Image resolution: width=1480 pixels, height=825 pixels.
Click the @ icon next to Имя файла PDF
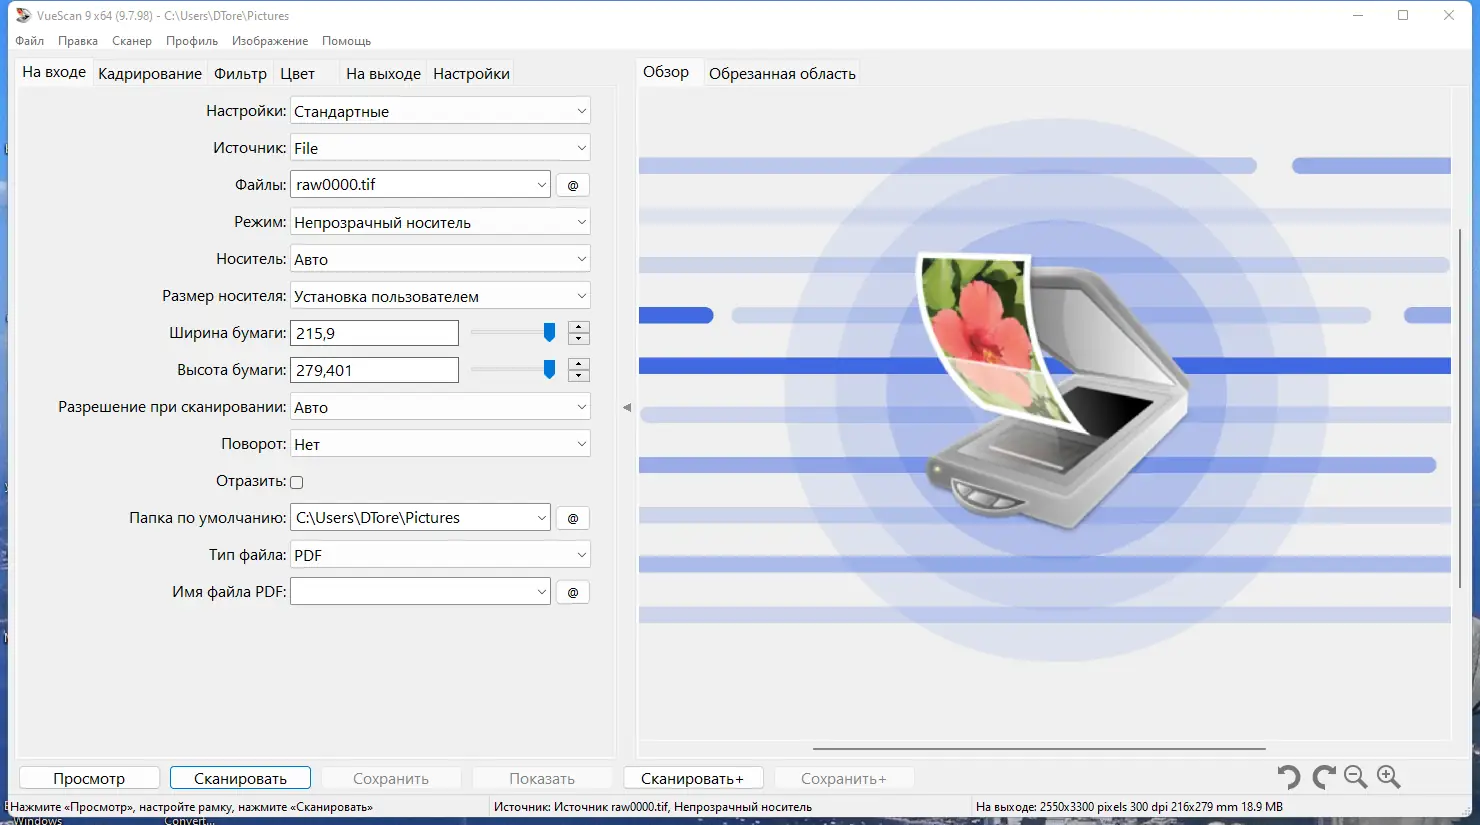click(572, 591)
